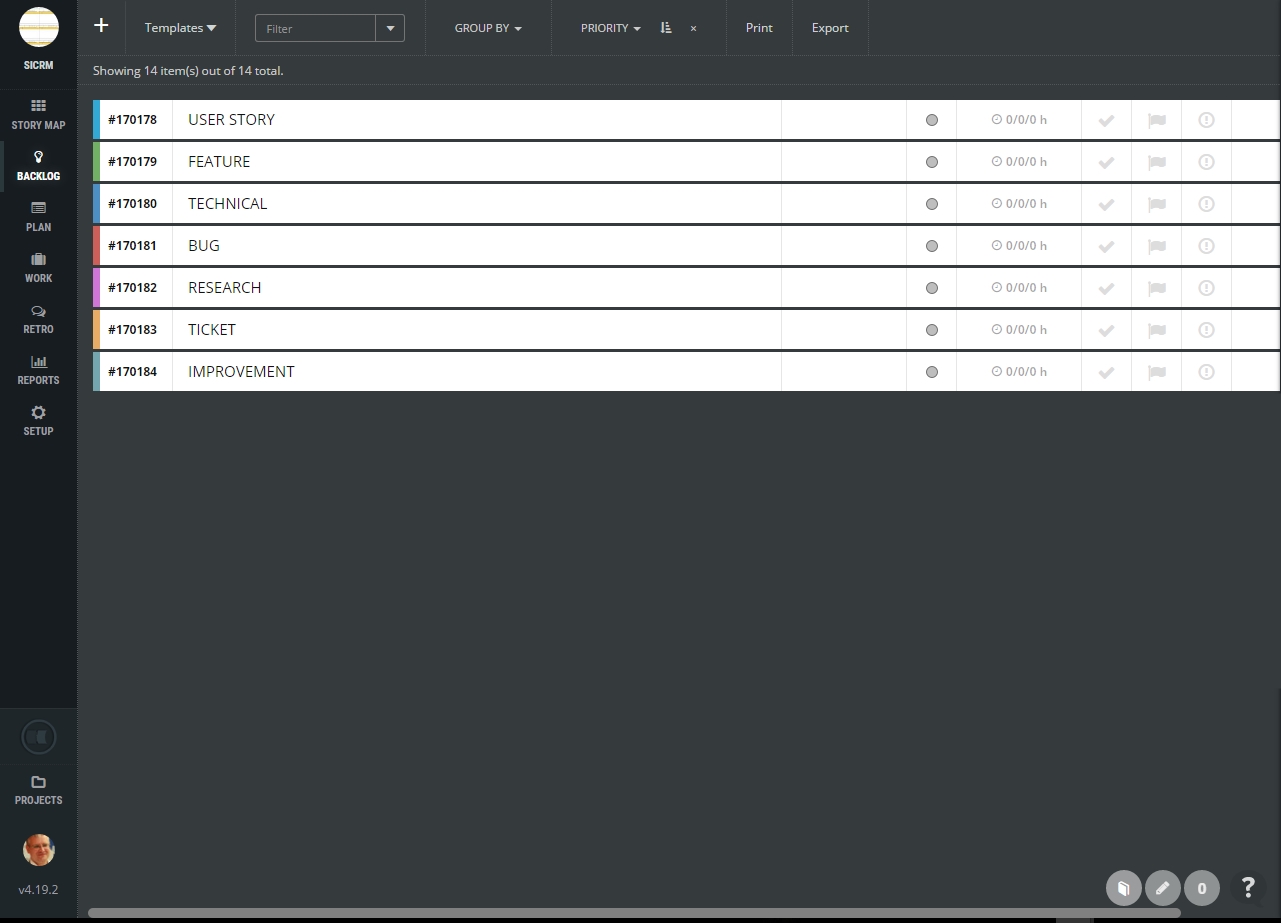
Task: Select the IMPROVEMENT item title
Action: point(241,371)
